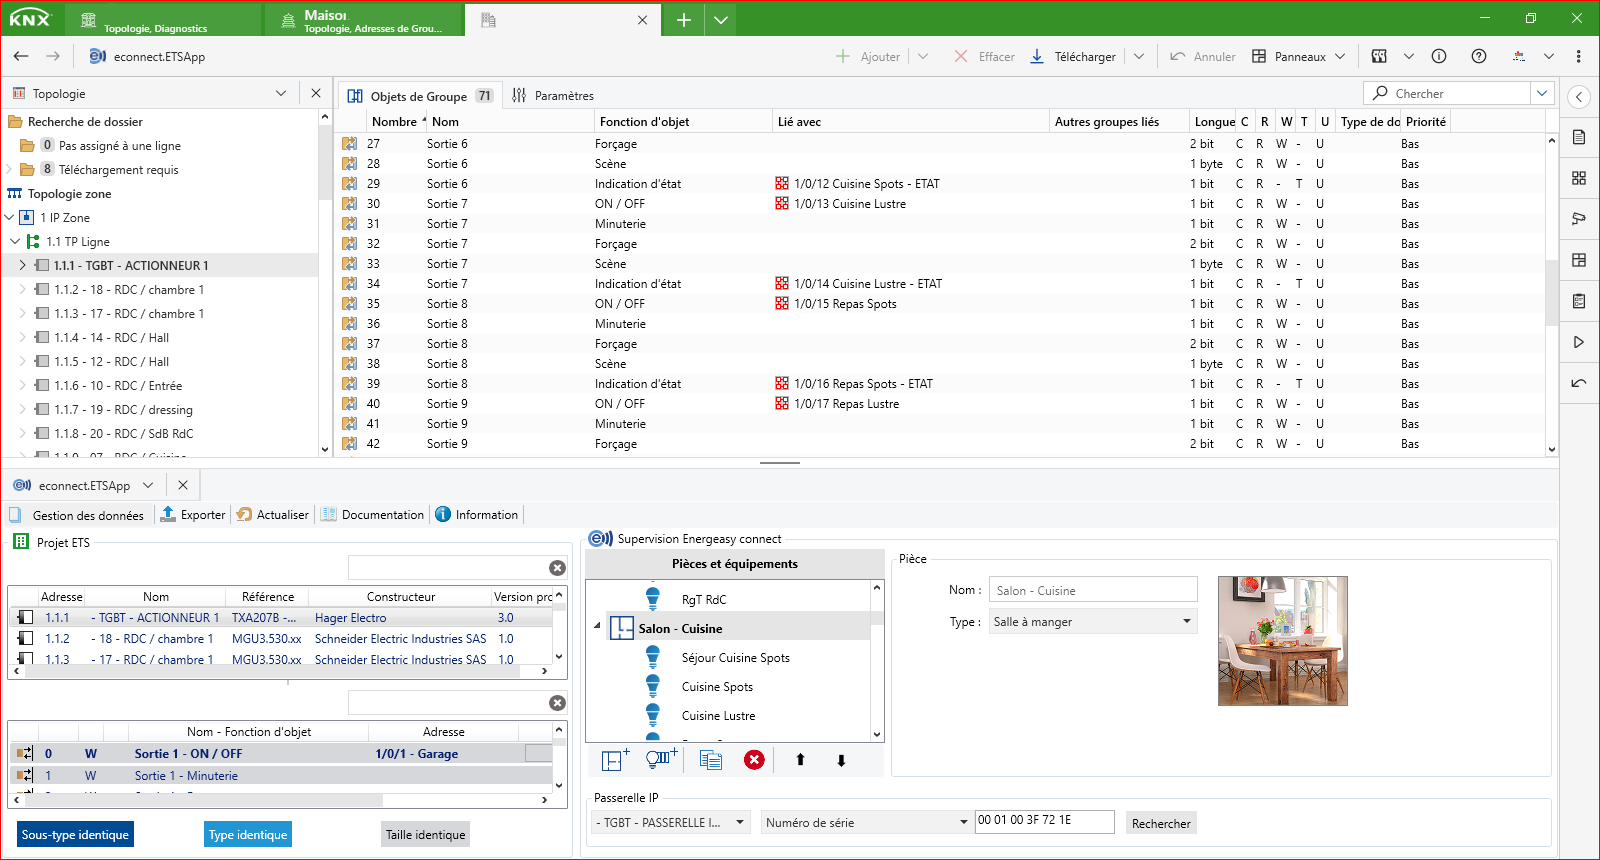Open the help question mark icon
The height and width of the screenshot is (860, 1600).
[x=1479, y=57]
